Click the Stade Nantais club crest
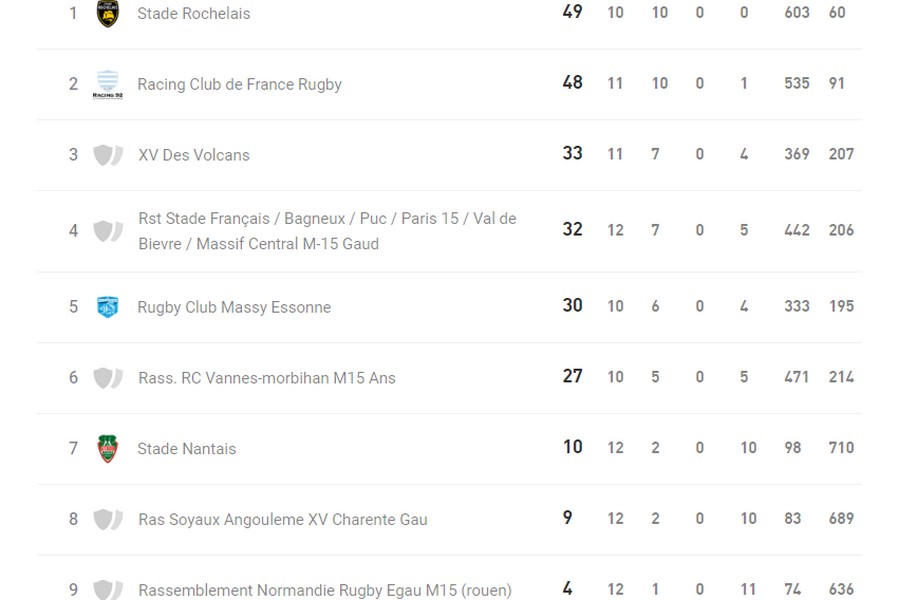 coord(107,449)
